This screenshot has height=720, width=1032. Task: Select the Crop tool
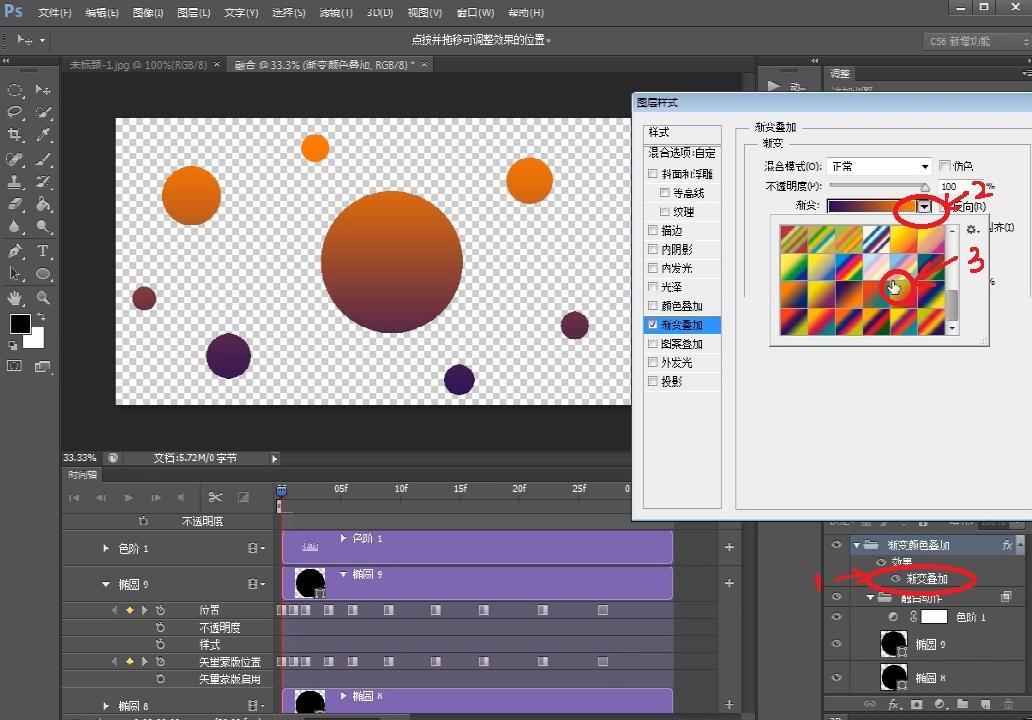click(15, 135)
